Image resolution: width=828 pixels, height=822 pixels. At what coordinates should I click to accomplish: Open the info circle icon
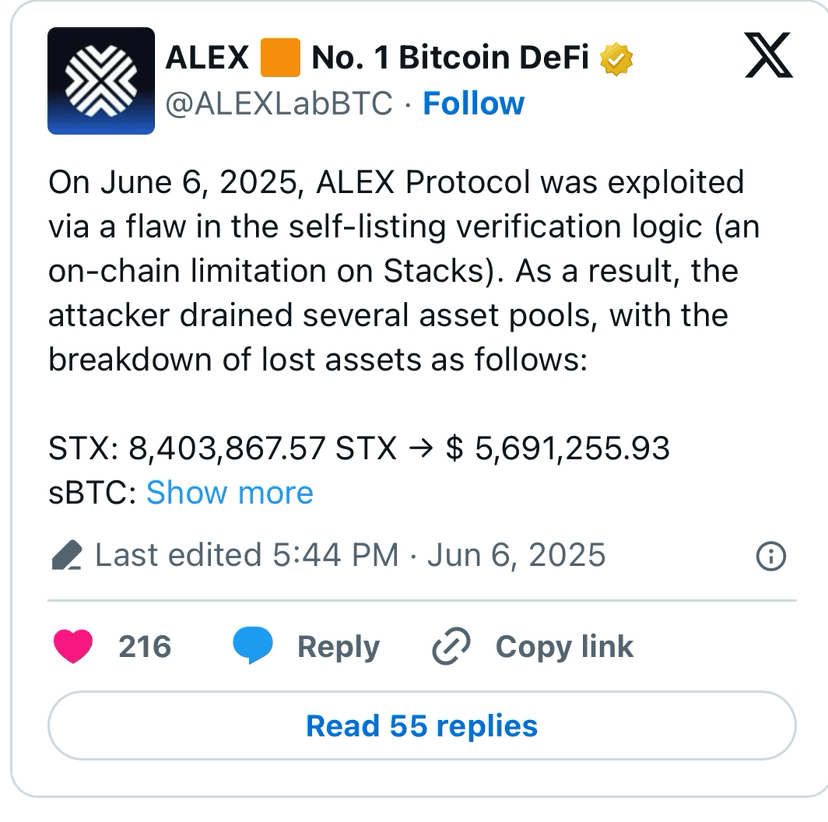pyautogui.click(x=771, y=555)
